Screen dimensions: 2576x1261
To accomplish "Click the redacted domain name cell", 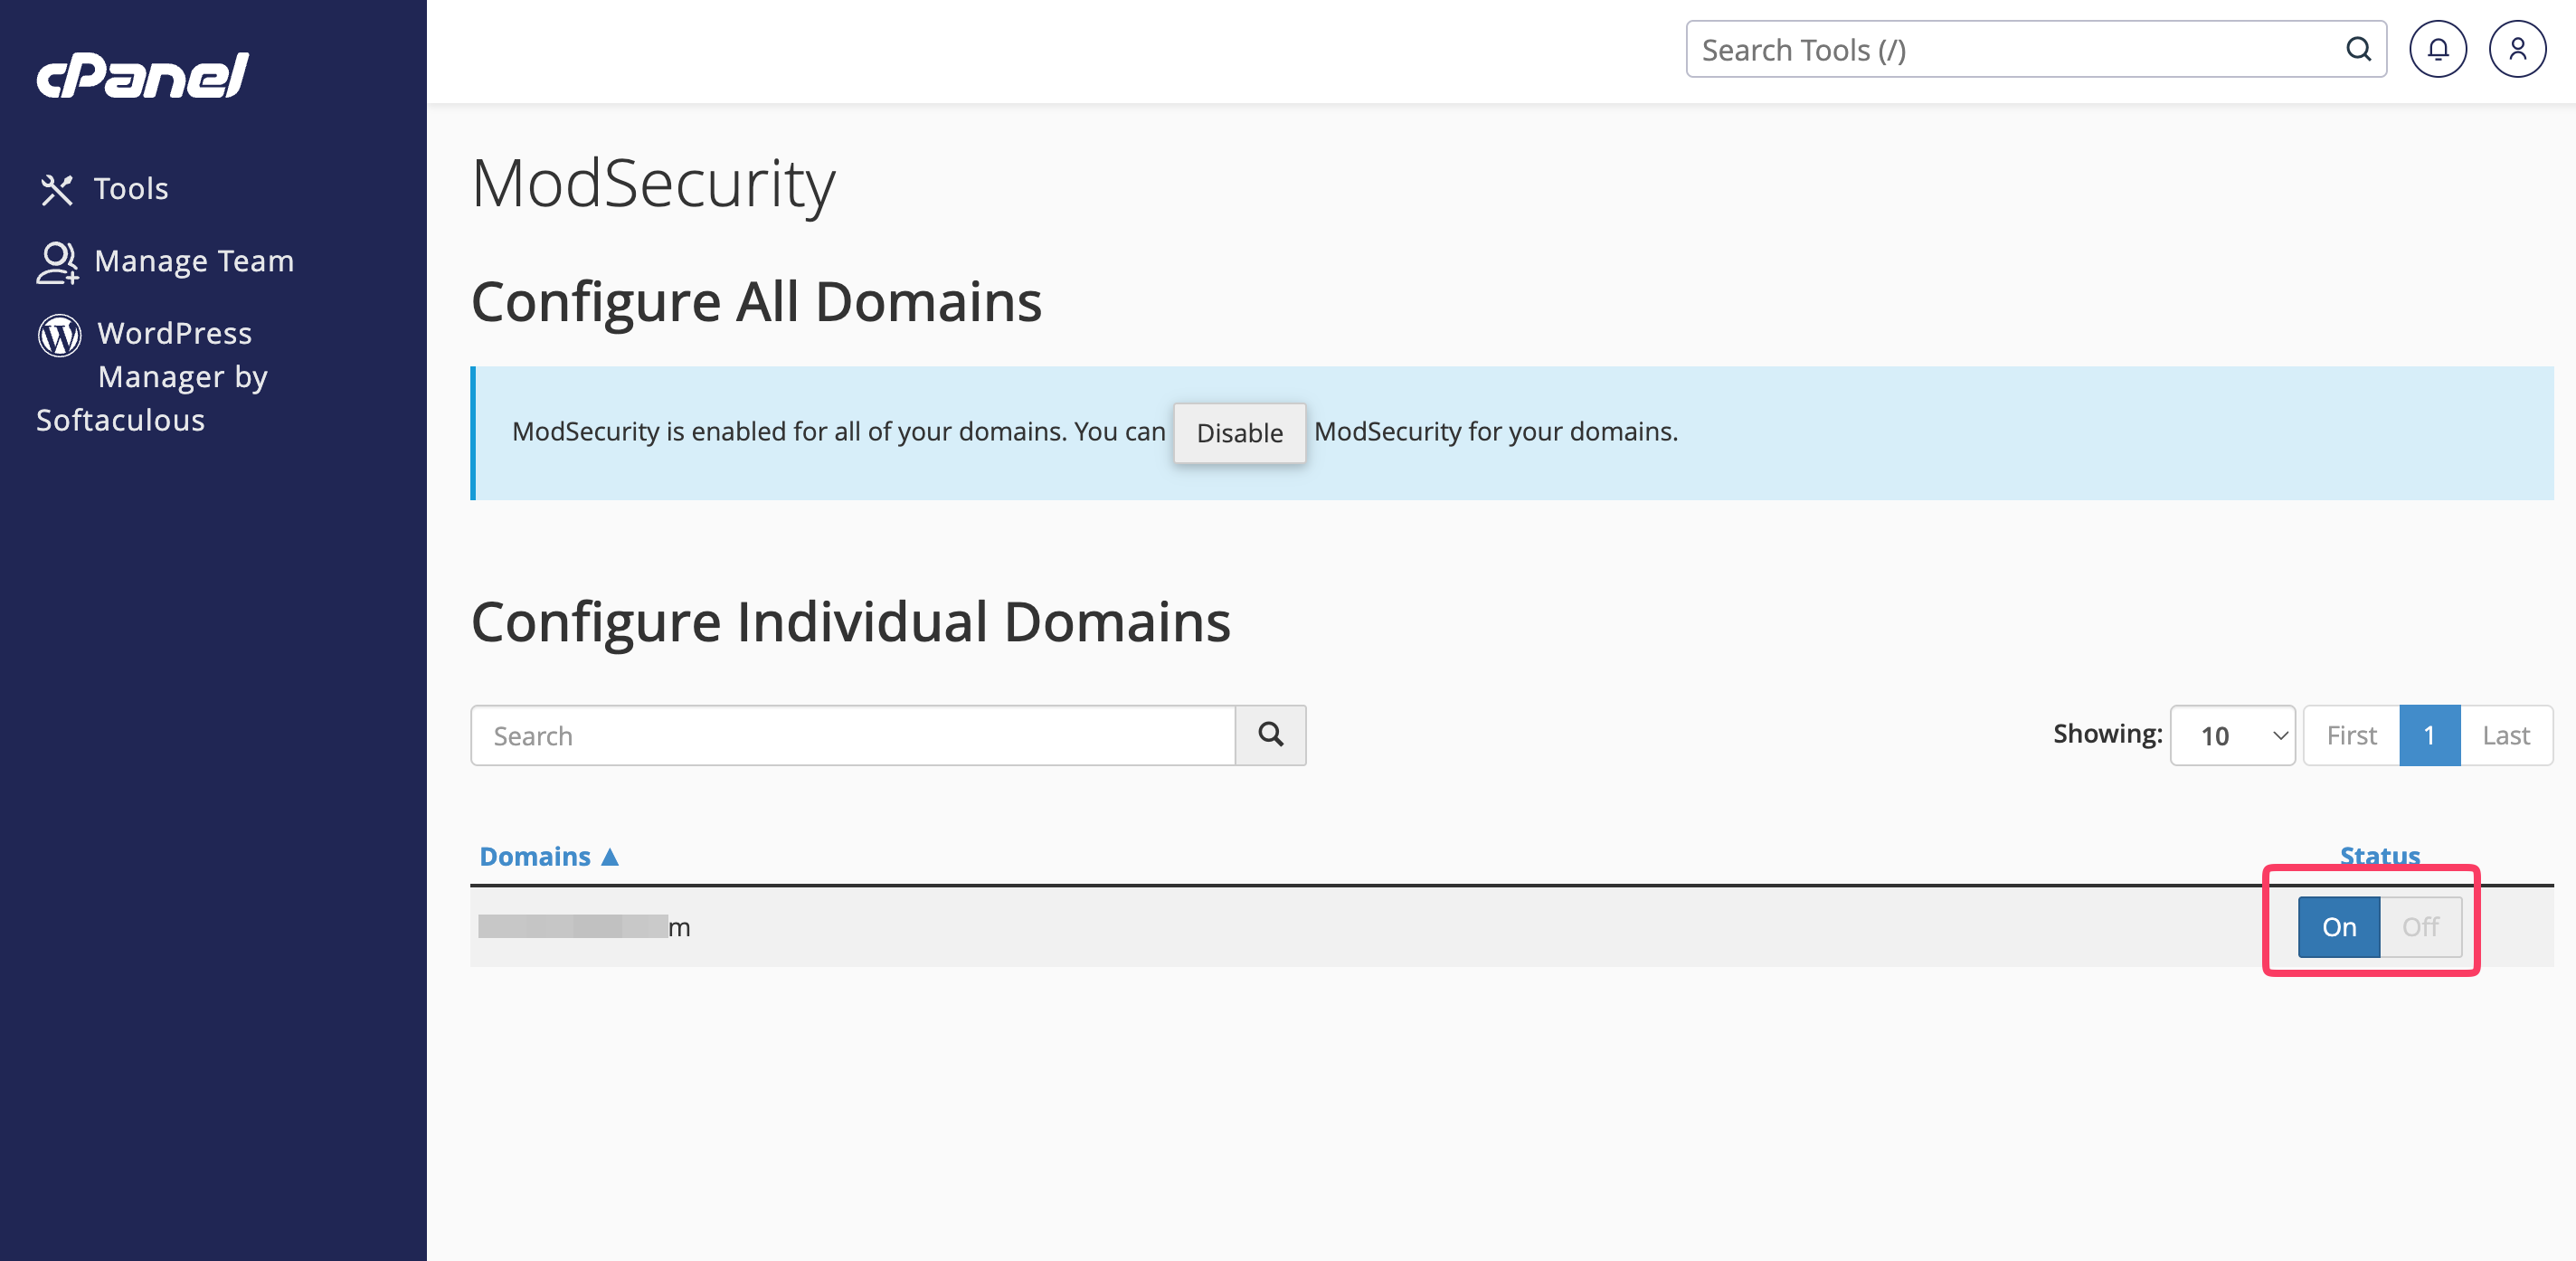I will [x=584, y=927].
